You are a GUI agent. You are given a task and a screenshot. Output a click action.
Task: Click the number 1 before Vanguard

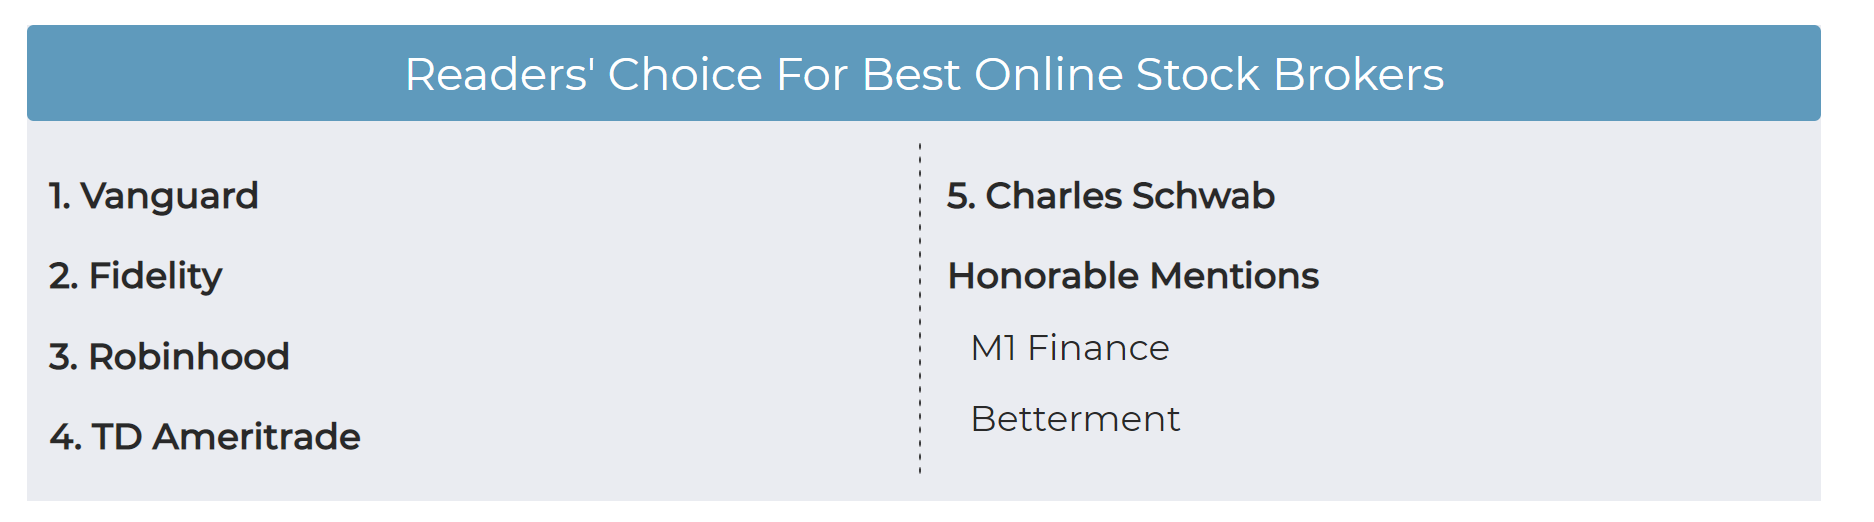[x=60, y=196]
